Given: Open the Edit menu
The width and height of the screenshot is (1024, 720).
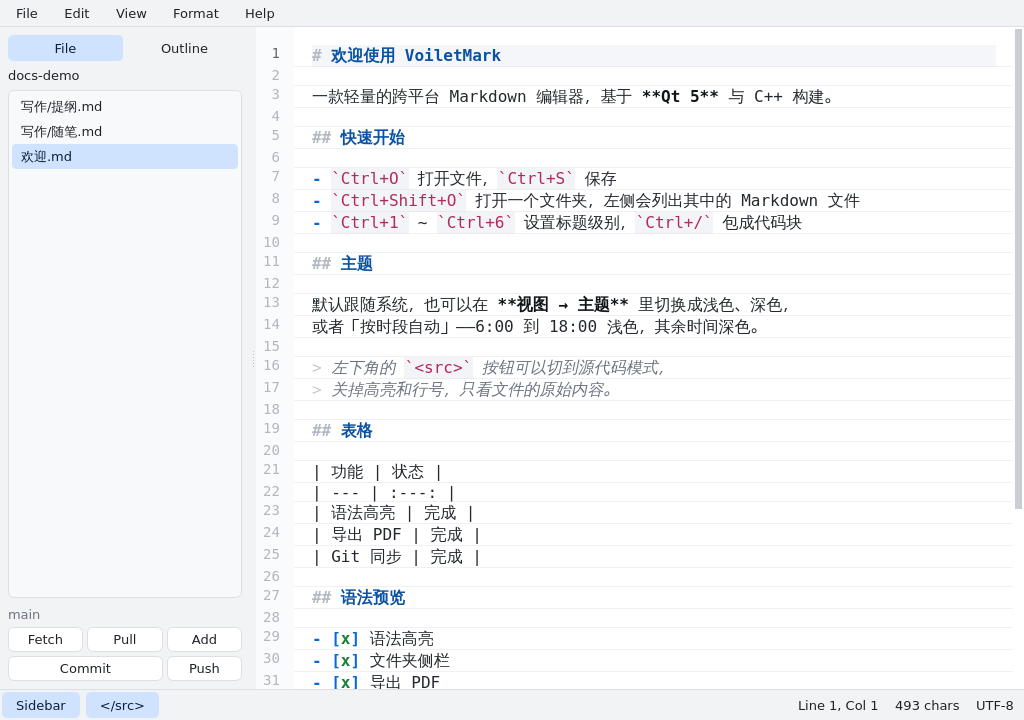Looking at the screenshot, I should tap(76, 13).
